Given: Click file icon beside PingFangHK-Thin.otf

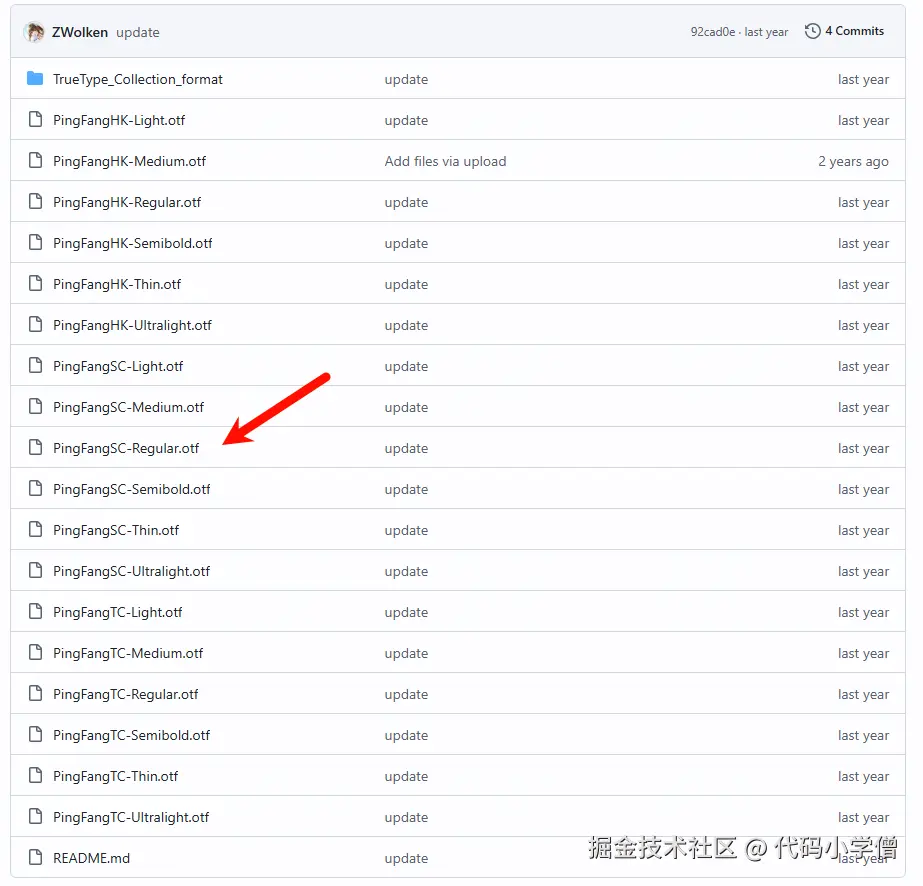Looking at the screenshot, I should pyautogui.click(x=35, y=283).
